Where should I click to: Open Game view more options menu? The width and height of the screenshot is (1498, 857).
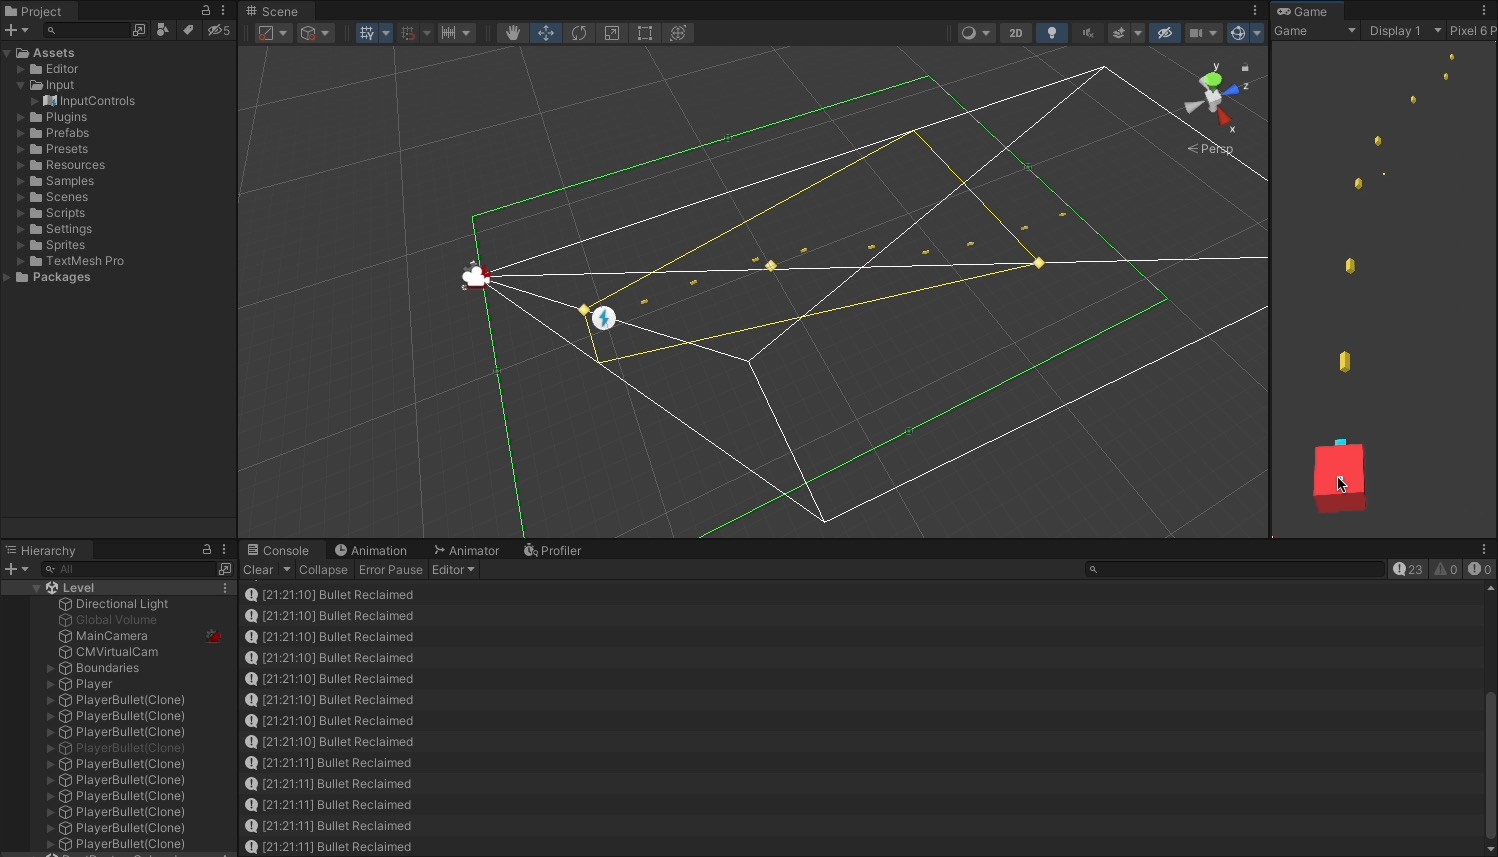pos(1484,11)
